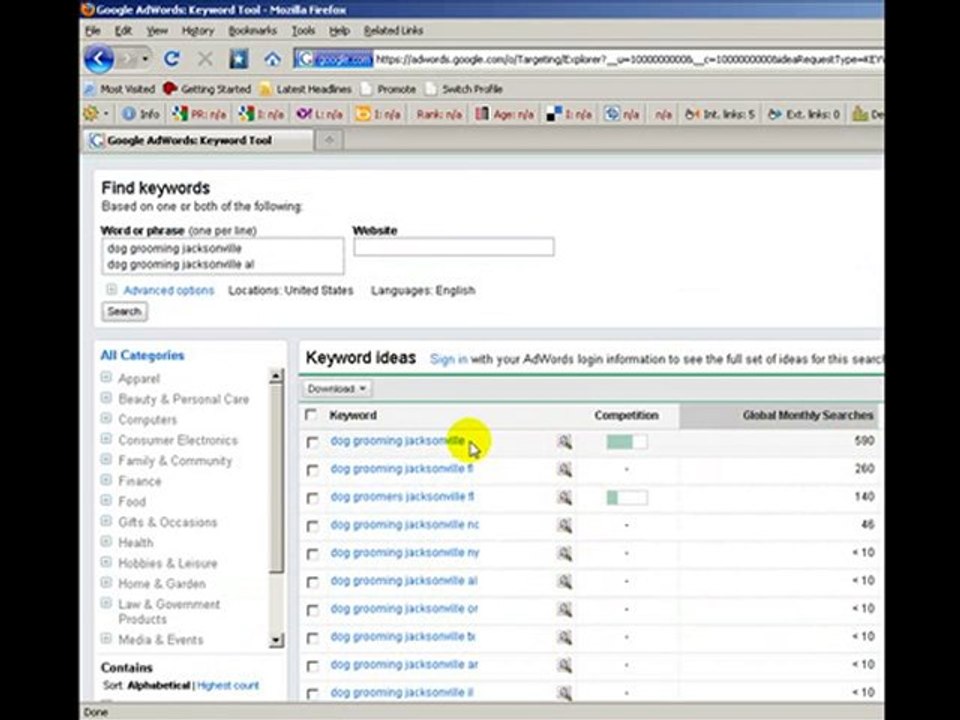
Task: Open the Latest Headlines bookmark
Action: [x=306, y=89]
